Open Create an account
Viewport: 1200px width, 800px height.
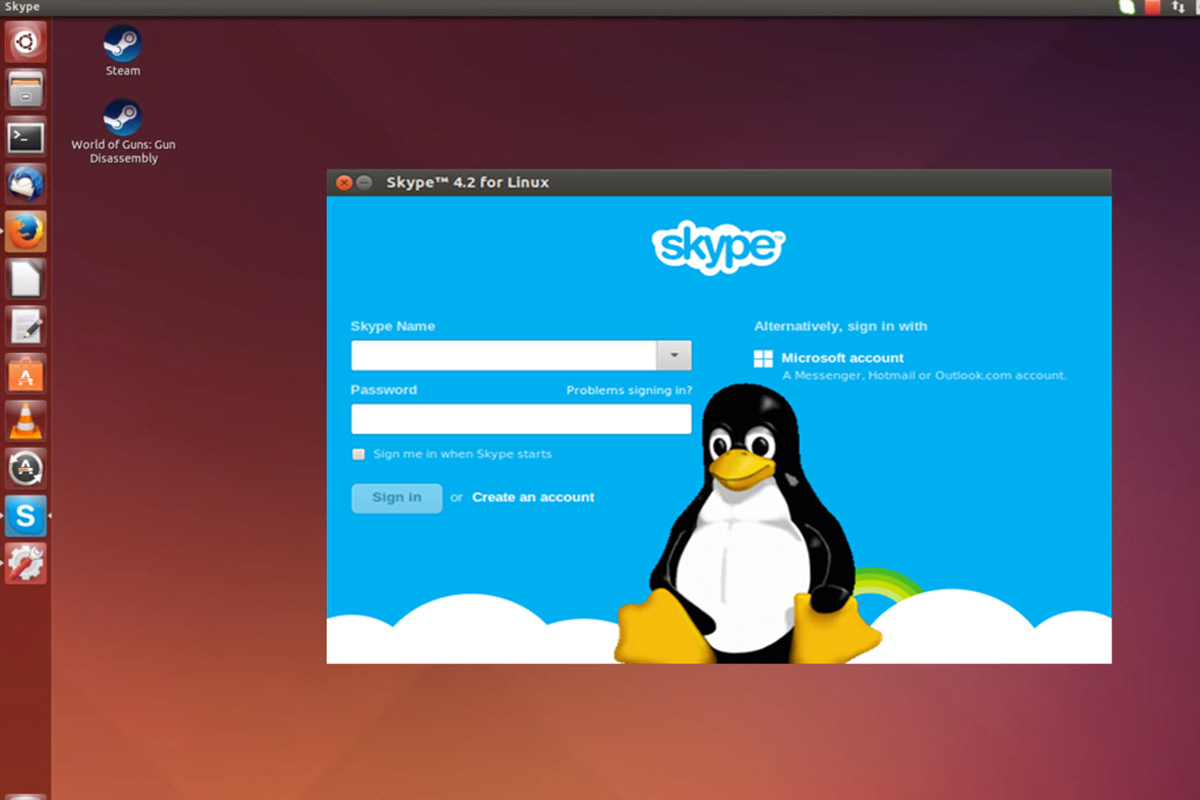[533, 497]
